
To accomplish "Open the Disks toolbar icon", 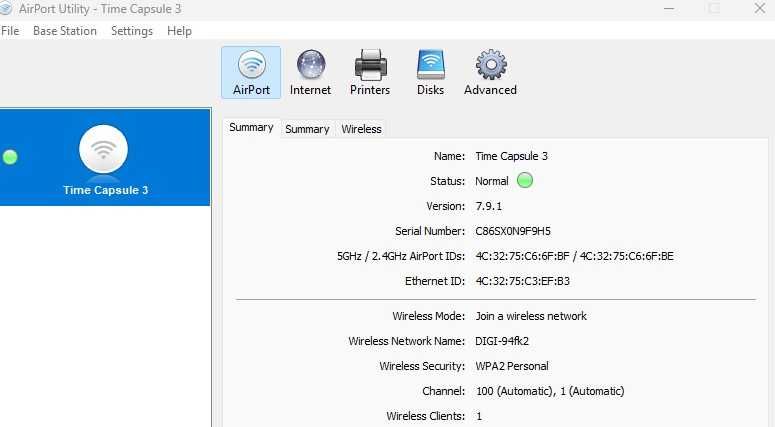I will pyautogui.click(x=431, y=73).
